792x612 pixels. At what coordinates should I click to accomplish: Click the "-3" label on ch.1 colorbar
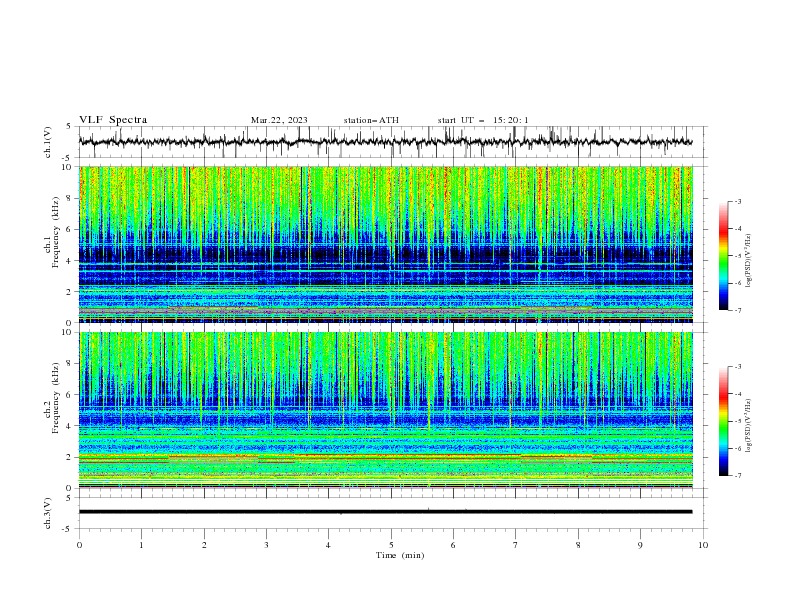point(737,201)
